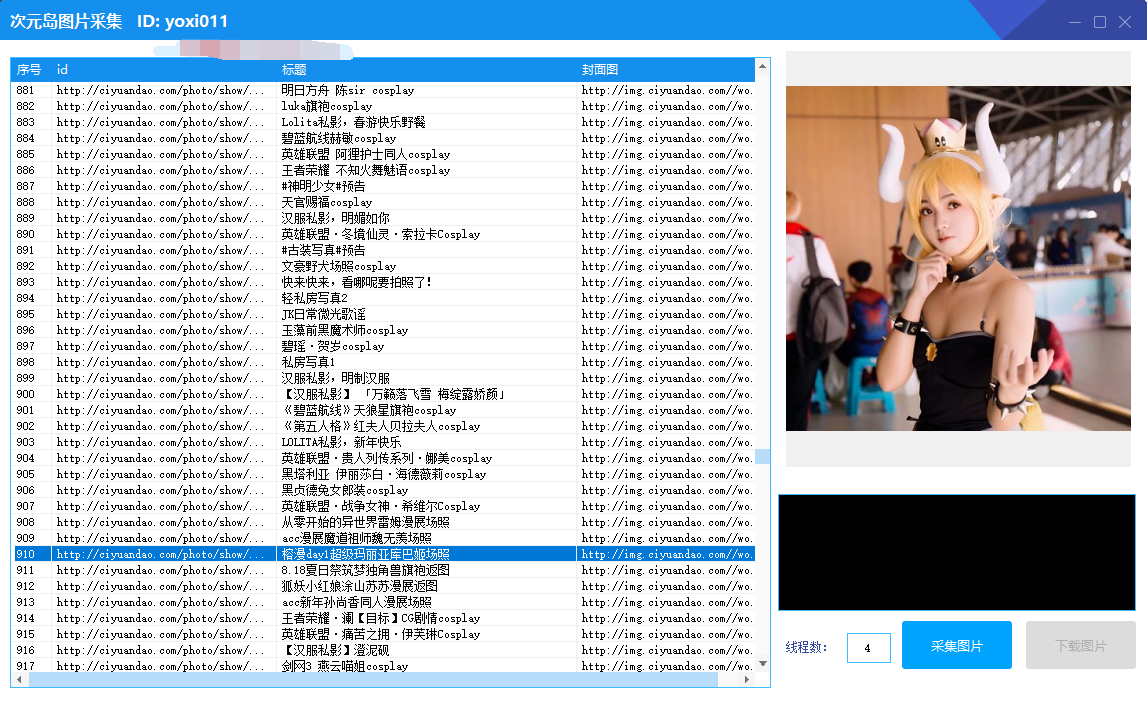The height and width of the screenshot is (701, 1147).
Task: Click the vertical scrollbar thumb
Action: [x=762, y=456]
